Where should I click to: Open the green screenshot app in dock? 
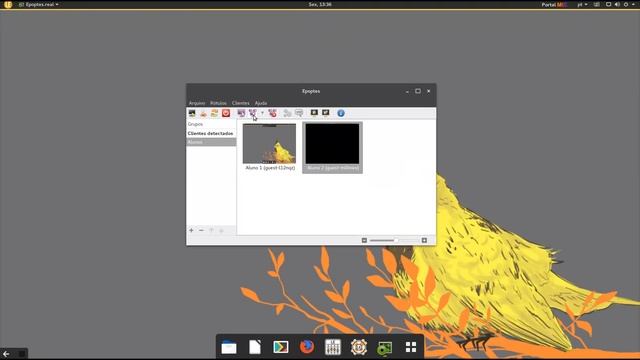point(384,347)
